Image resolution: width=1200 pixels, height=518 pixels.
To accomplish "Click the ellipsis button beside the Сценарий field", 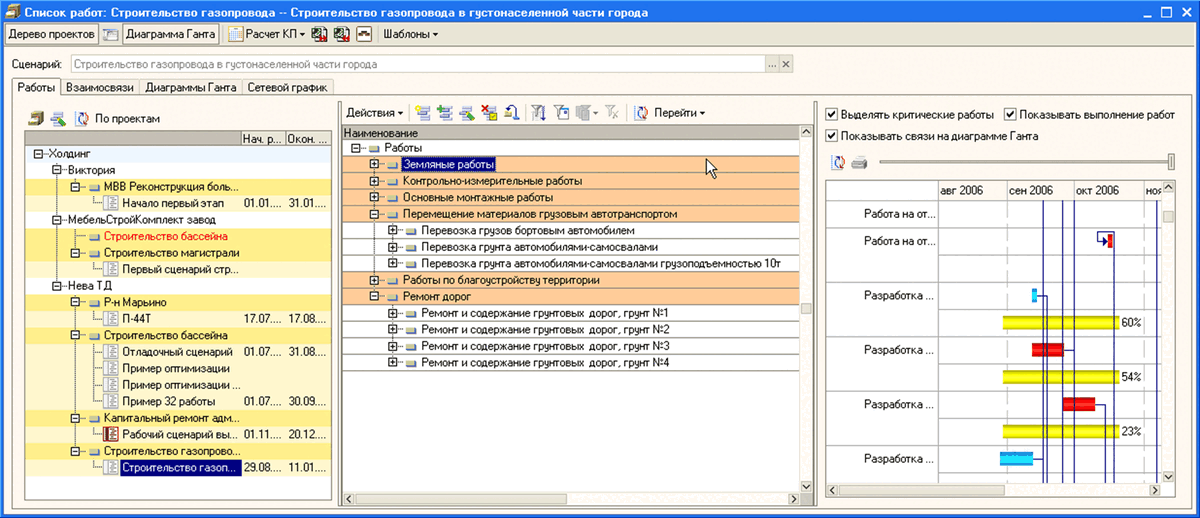I will (x=772, y=64).
